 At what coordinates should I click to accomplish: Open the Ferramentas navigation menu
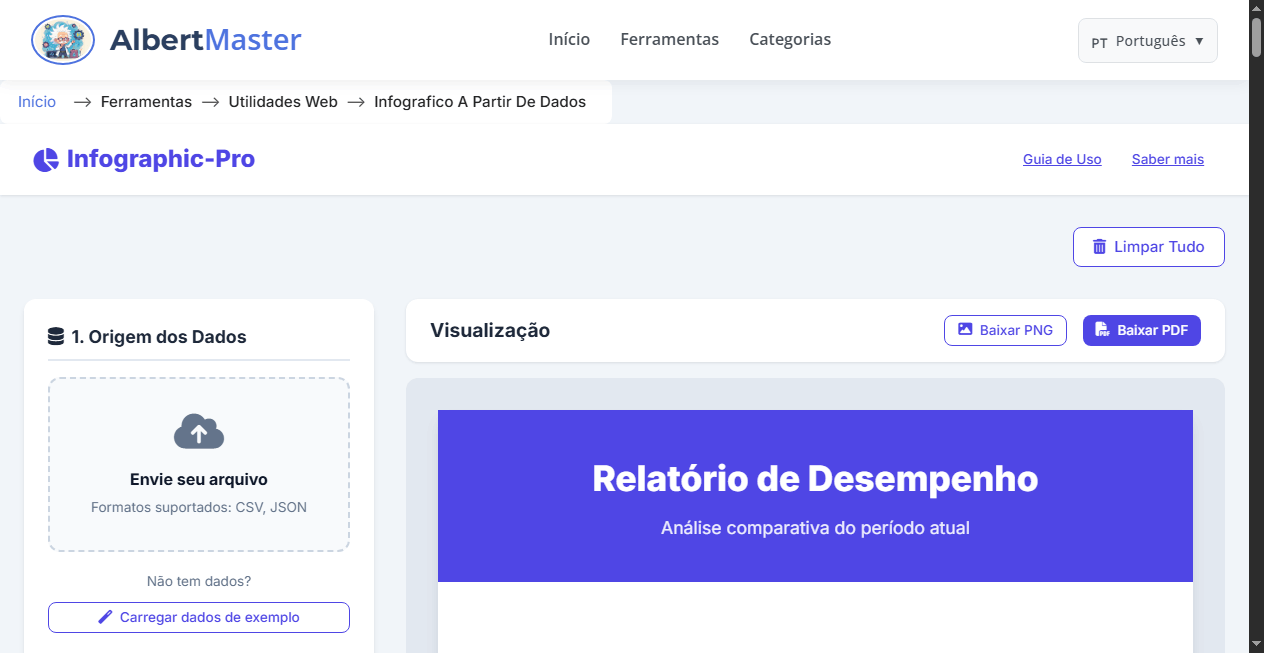(669, 39)
